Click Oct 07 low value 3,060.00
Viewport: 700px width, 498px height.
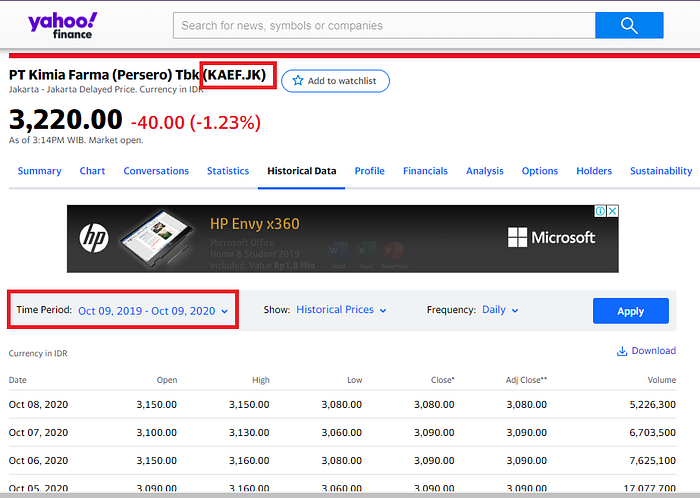click(342, 432)
